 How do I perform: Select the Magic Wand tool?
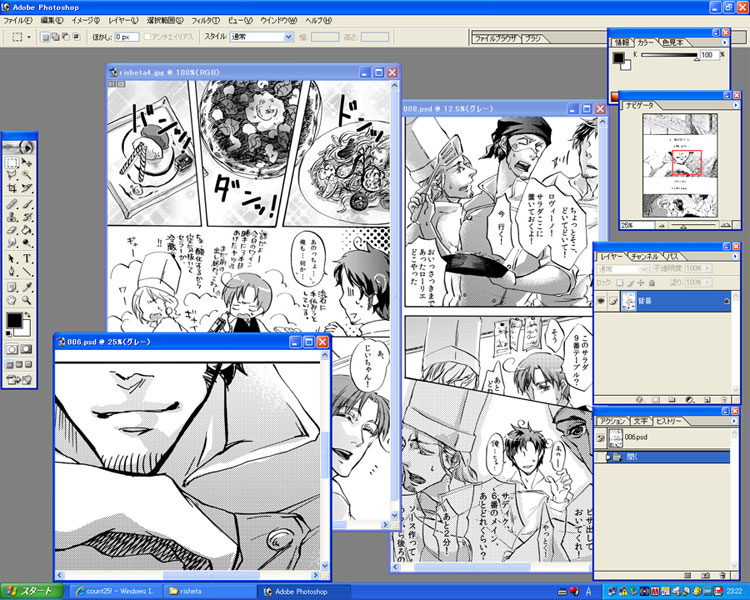(x=27, y=175)
